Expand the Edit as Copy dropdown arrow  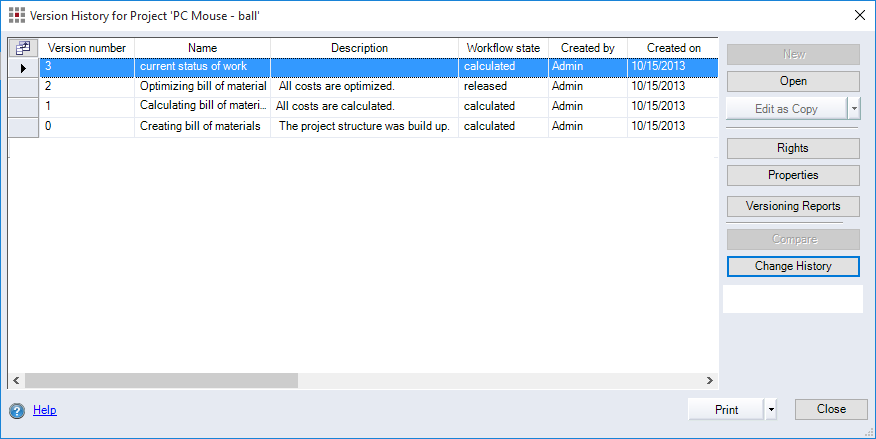pyautogui.click(x=854, y=109)
